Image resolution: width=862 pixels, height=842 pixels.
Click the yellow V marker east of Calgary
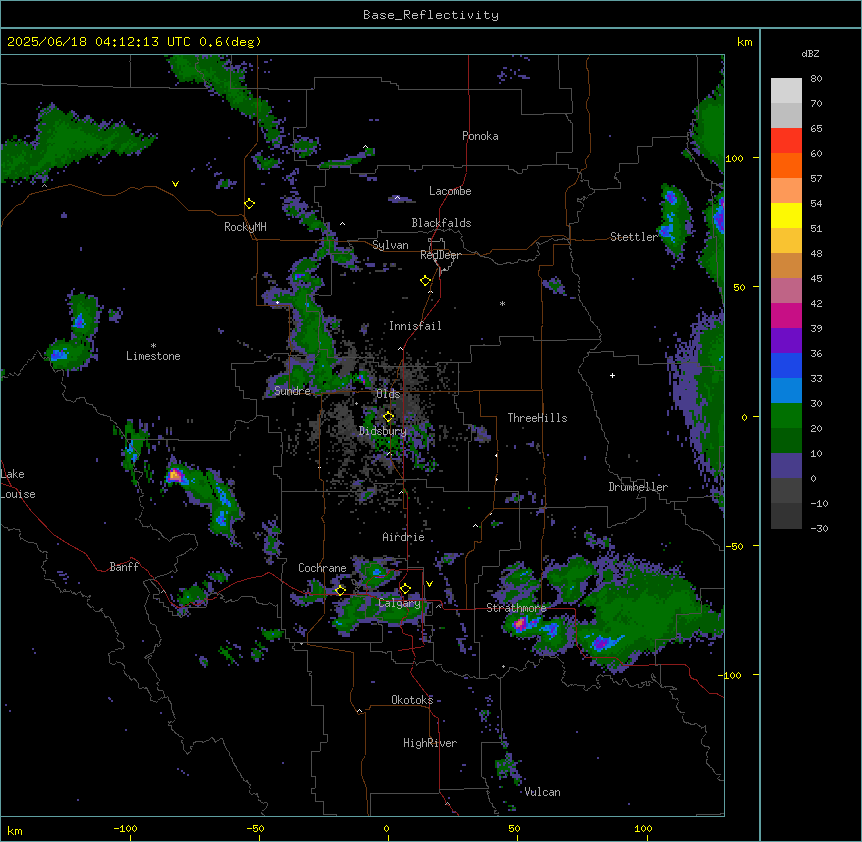pos(429,584)
